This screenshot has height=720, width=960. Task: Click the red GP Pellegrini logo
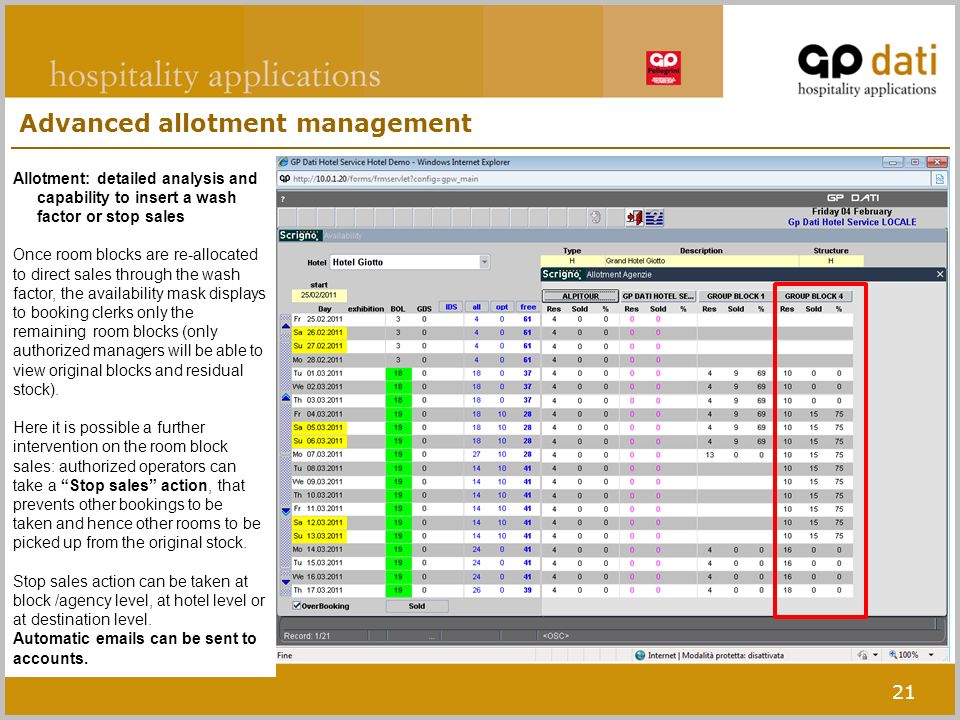tap(663, 67)
